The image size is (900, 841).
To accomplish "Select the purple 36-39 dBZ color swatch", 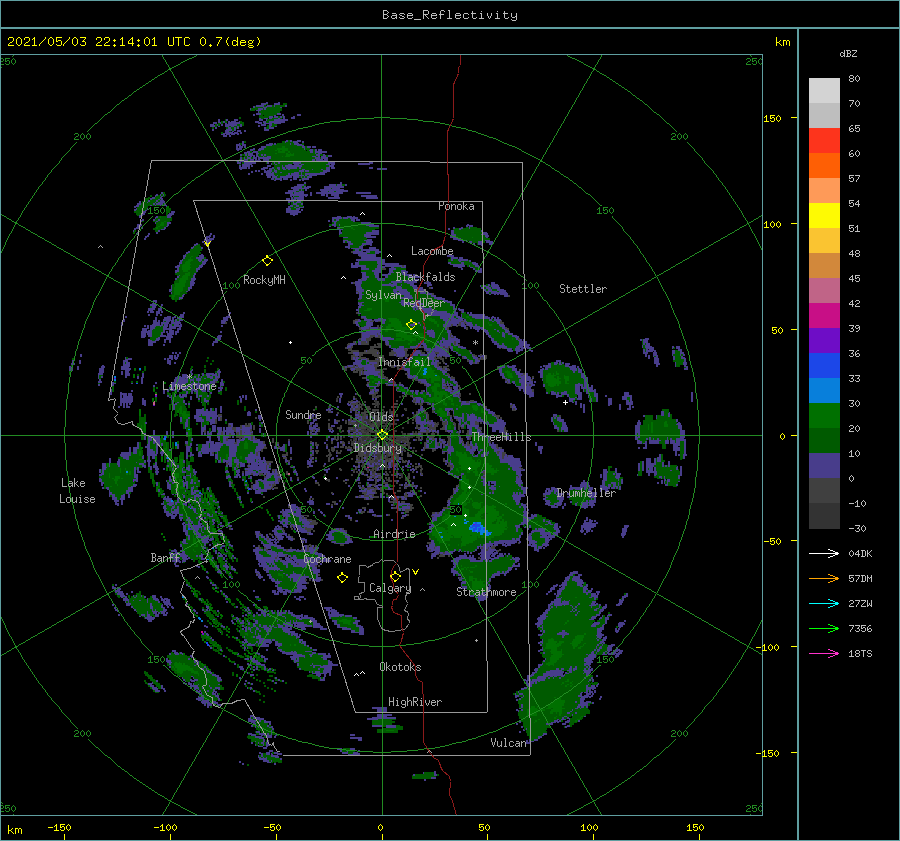I will tap(824, 340).
